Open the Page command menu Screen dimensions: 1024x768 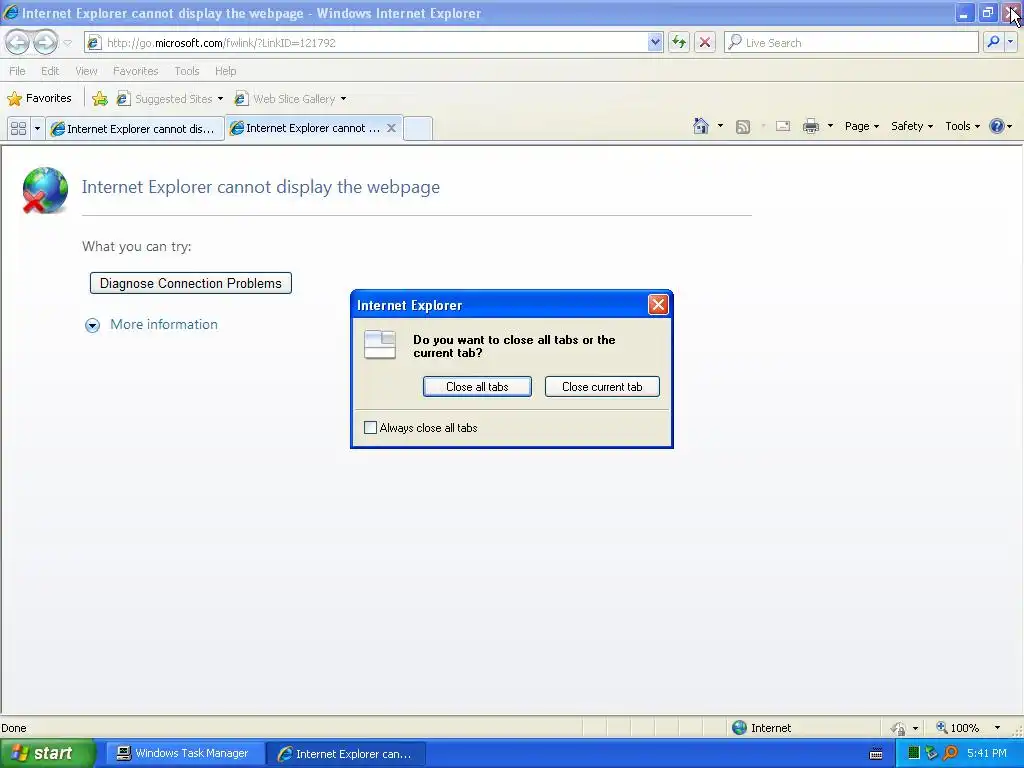click(861, 126)
